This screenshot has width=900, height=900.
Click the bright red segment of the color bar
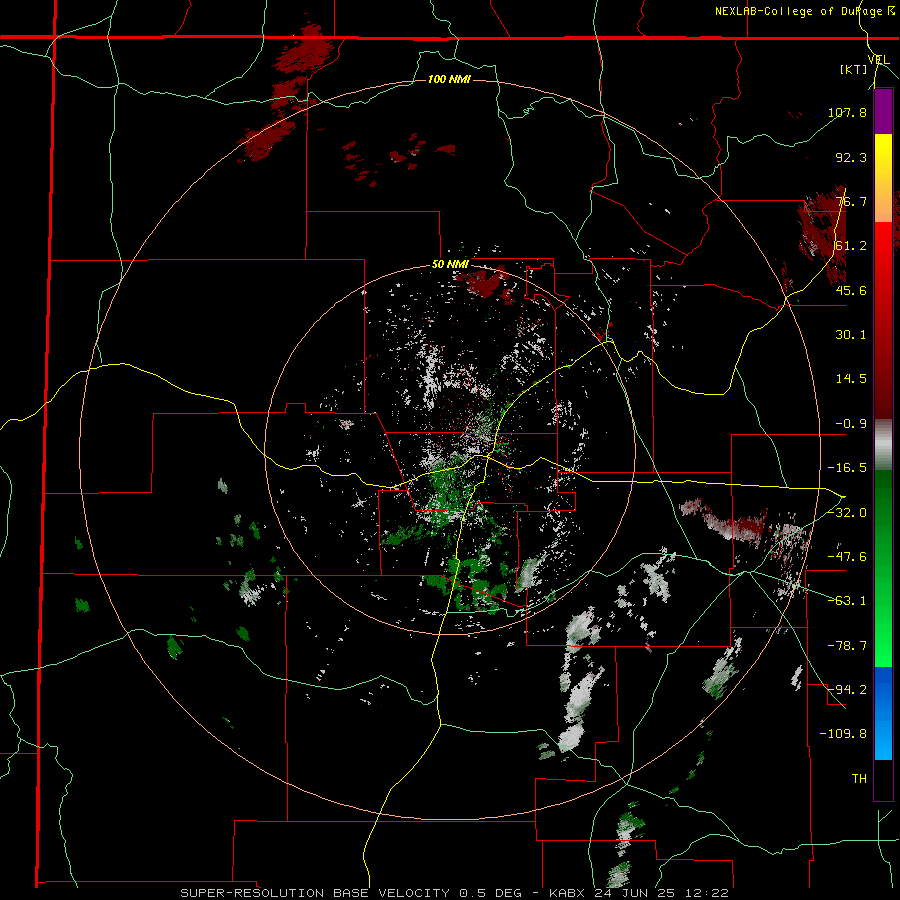click(x=883, y=245)
